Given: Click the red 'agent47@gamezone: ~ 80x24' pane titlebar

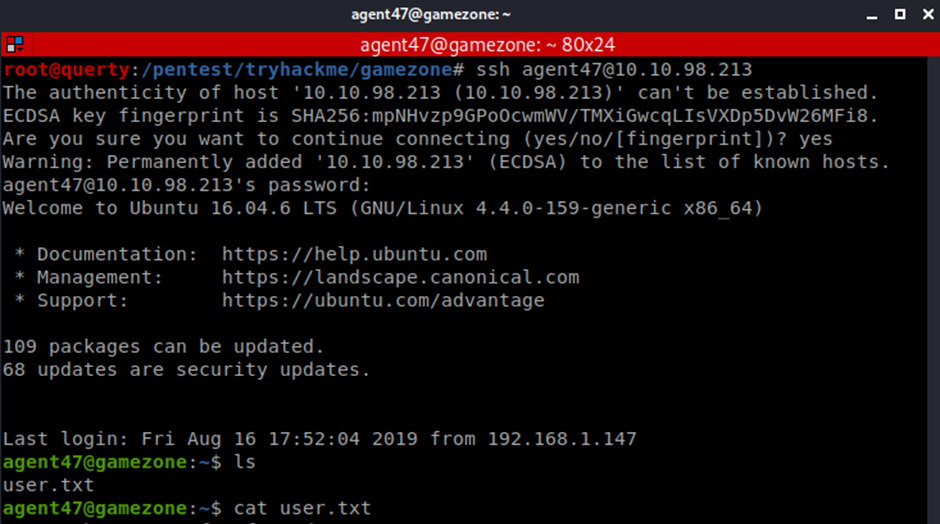Looking at the screenshot, I should [x=470, y=44].
